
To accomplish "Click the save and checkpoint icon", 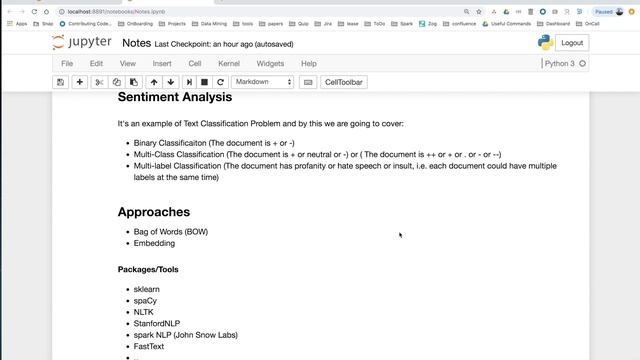I will (x=60, y=82).
